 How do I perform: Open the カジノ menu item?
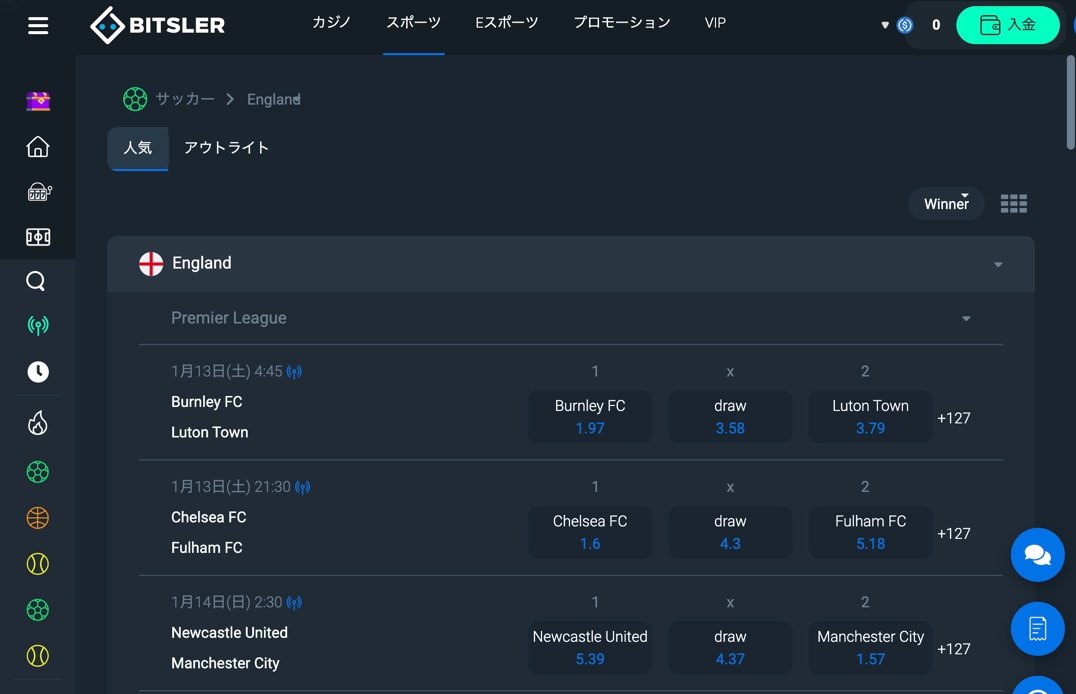point(331,23)
